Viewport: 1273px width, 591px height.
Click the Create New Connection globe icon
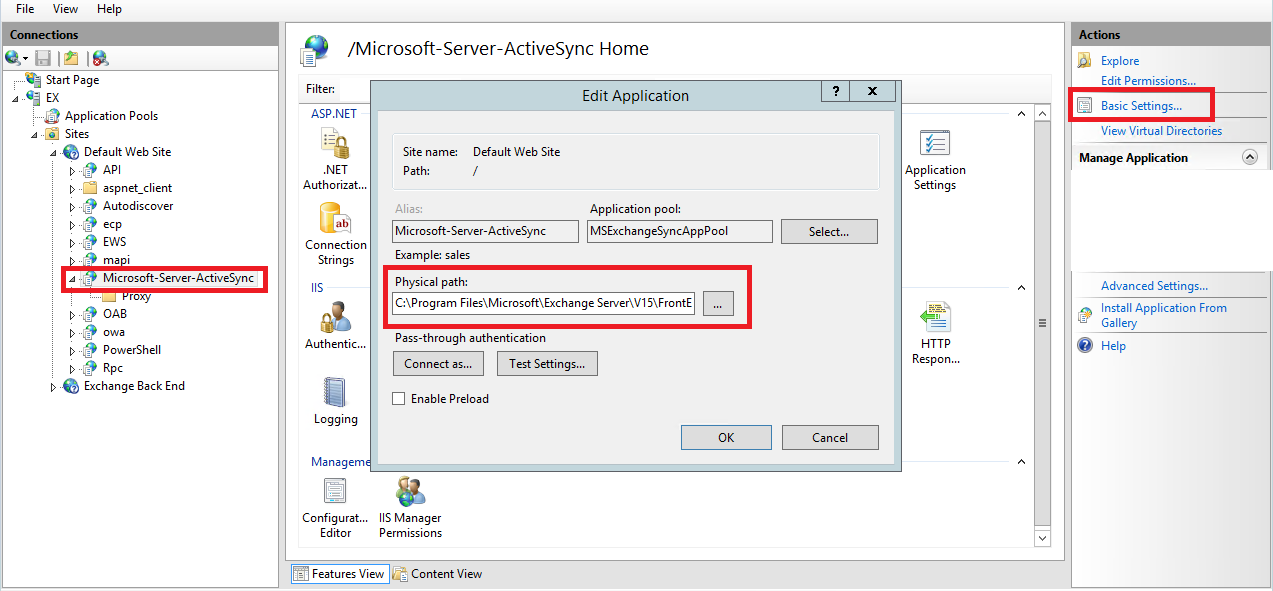tap(12, 59)
